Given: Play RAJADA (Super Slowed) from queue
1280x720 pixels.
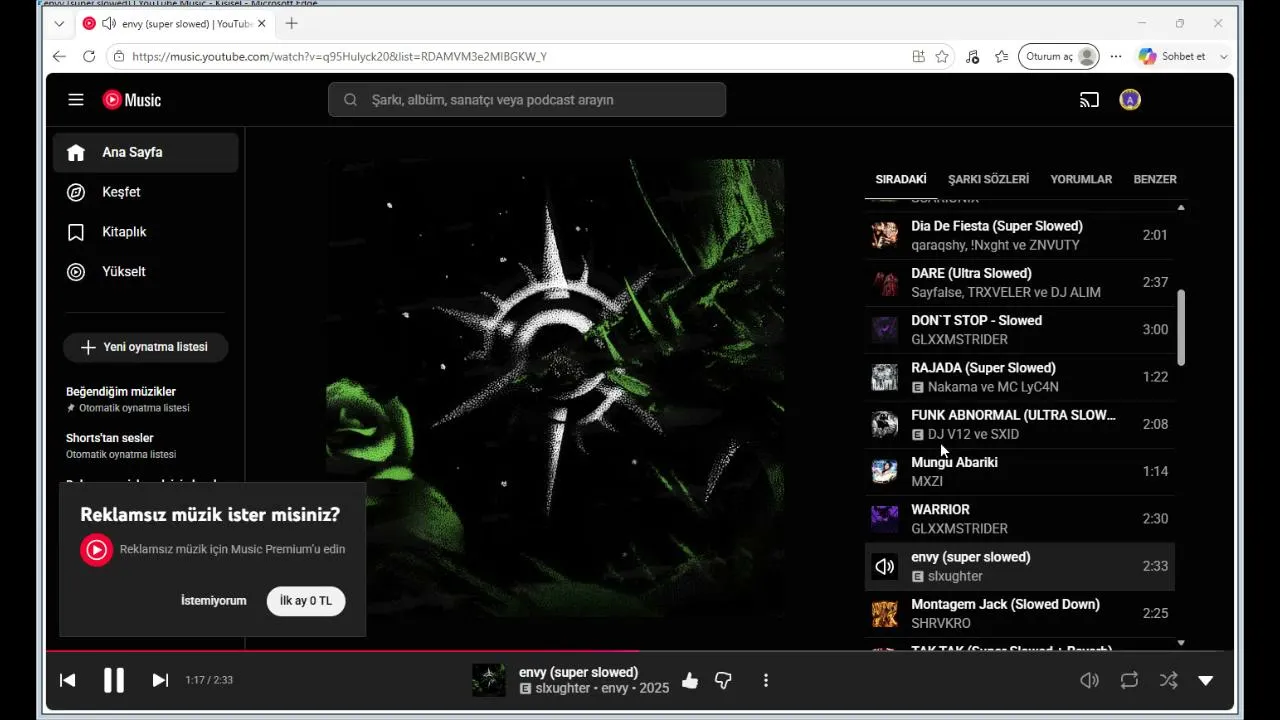Looking at the screenshot, I should tap(1019, 377).
